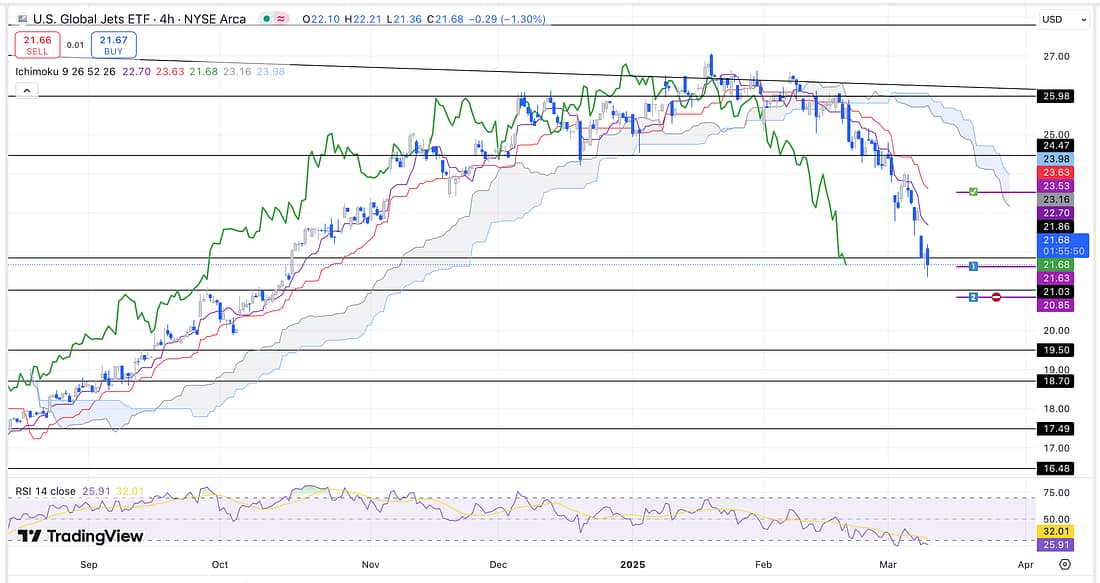Click the red stop marker on 20.85 line
Viewport: 1100px width, 583px height.
pyautogui.click(x=996, y=297)
